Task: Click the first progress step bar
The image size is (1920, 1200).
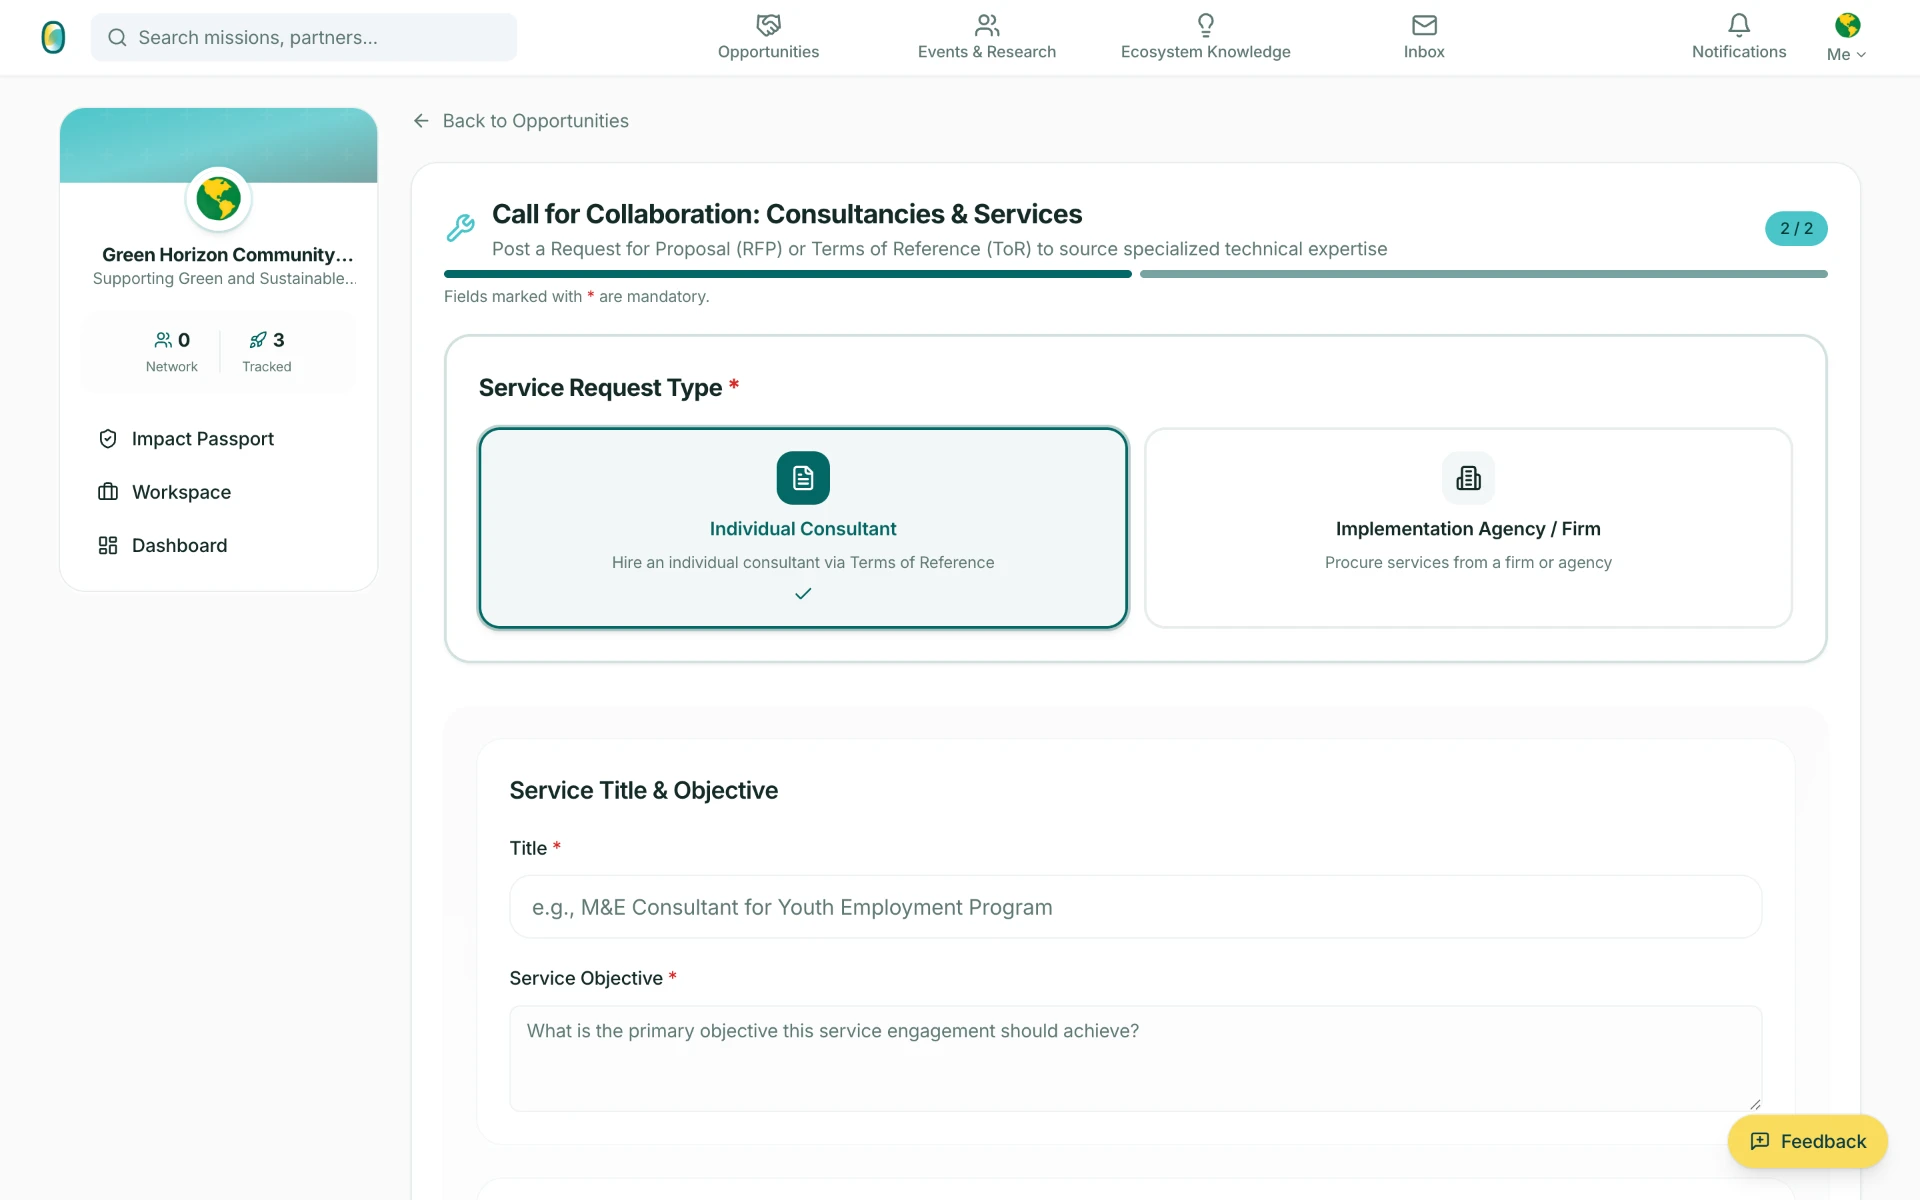Action: [x=788, y=274]
